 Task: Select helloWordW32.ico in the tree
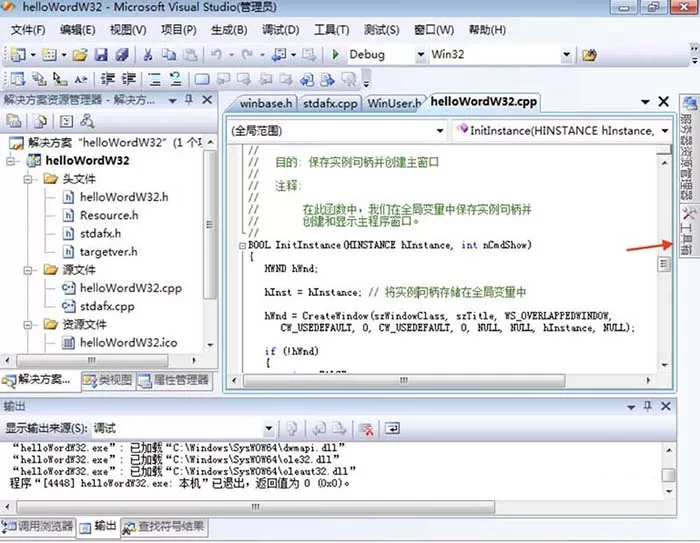pyautogui.click(x=128, y=343)
